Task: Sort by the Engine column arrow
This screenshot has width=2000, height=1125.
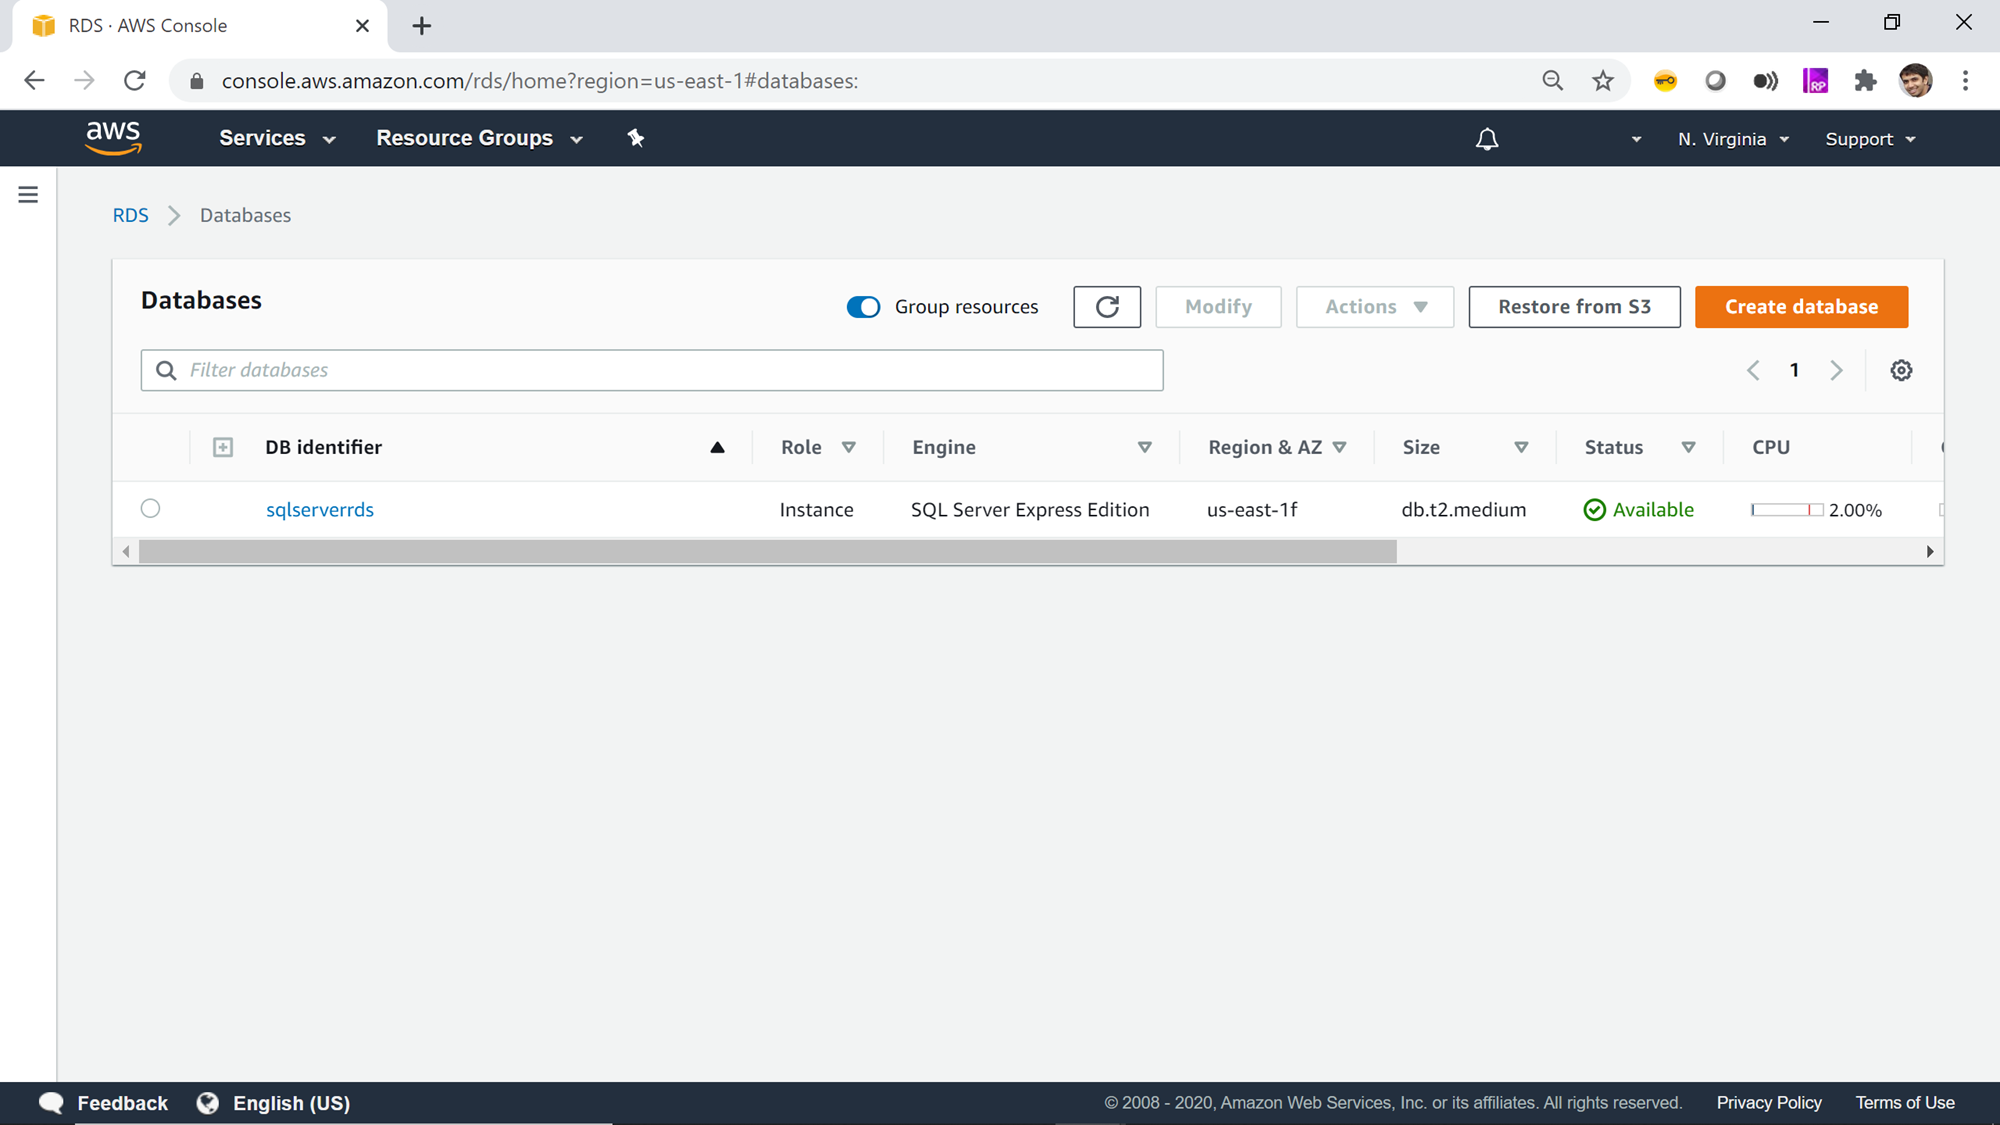Action: coord(1144,447)
